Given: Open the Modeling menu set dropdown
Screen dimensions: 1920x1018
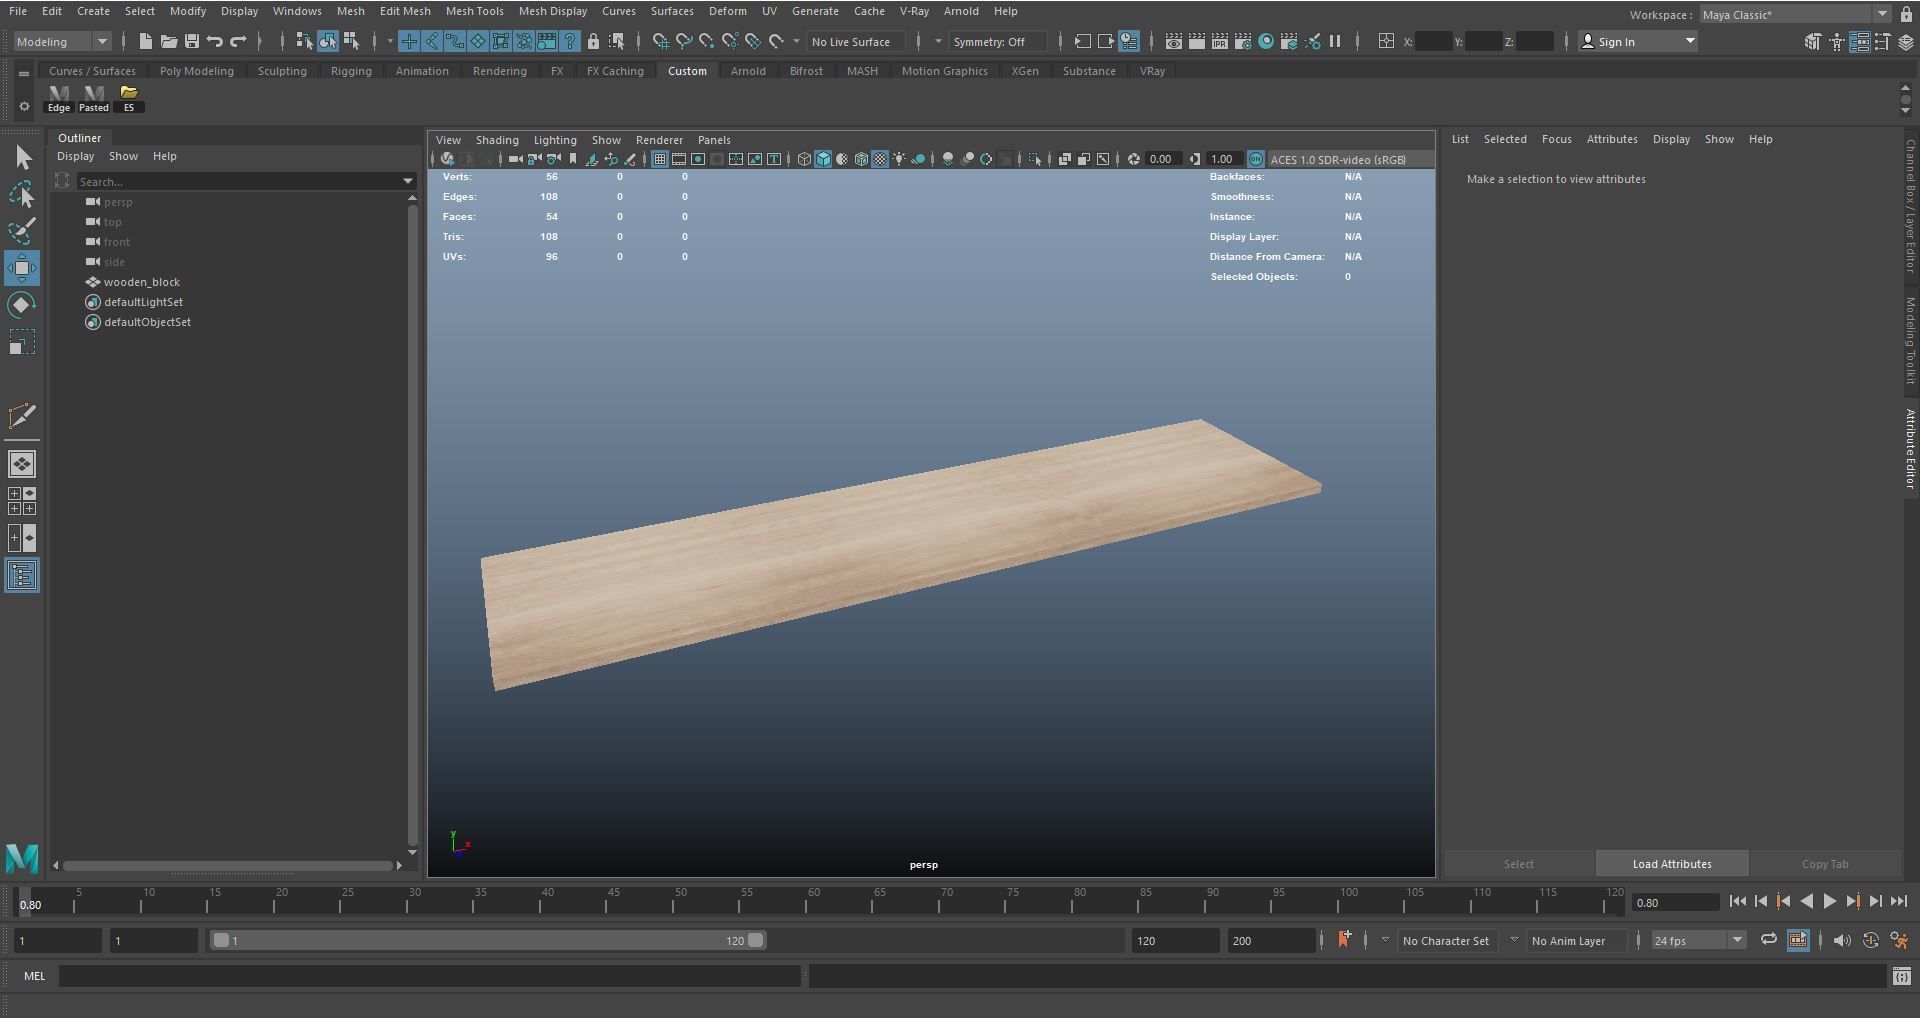Looking at the screenshot, I should [62, 41].
